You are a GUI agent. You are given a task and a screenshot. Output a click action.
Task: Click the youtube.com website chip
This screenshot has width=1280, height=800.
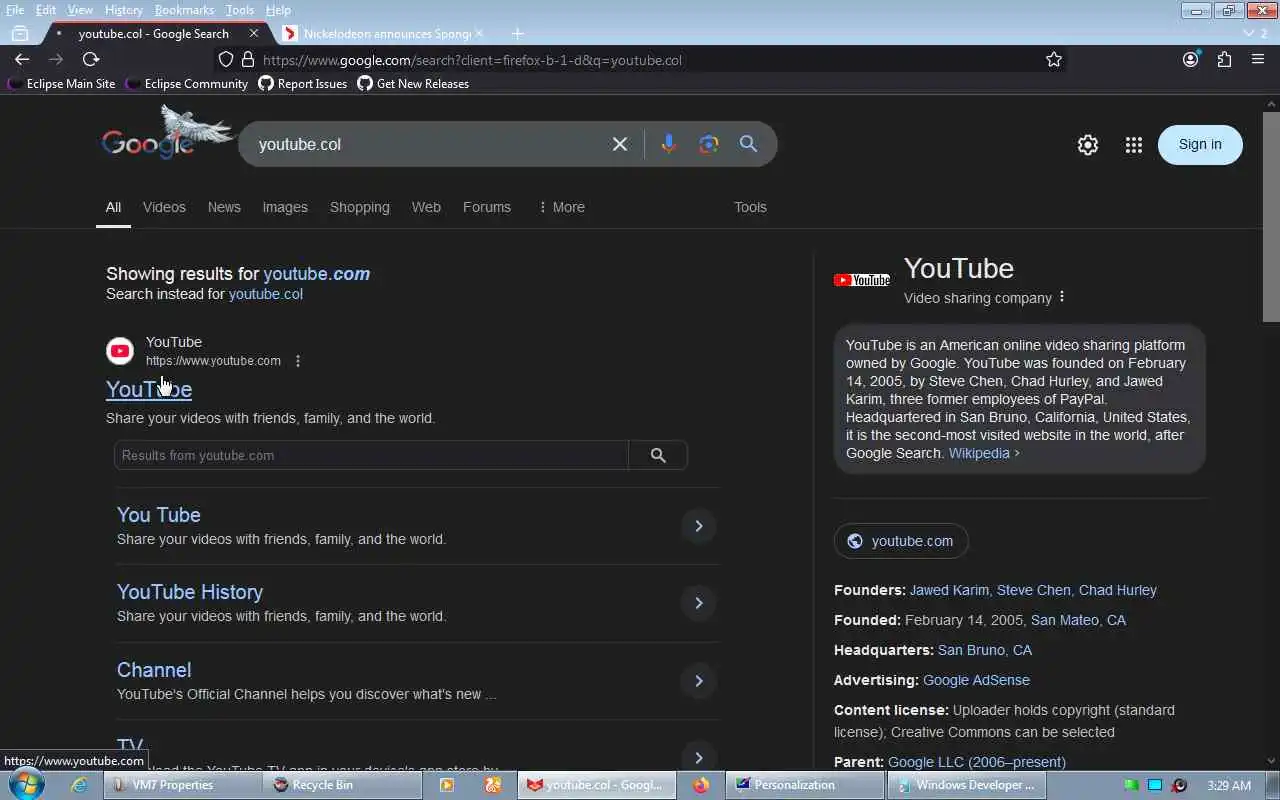tap(901, 541)
